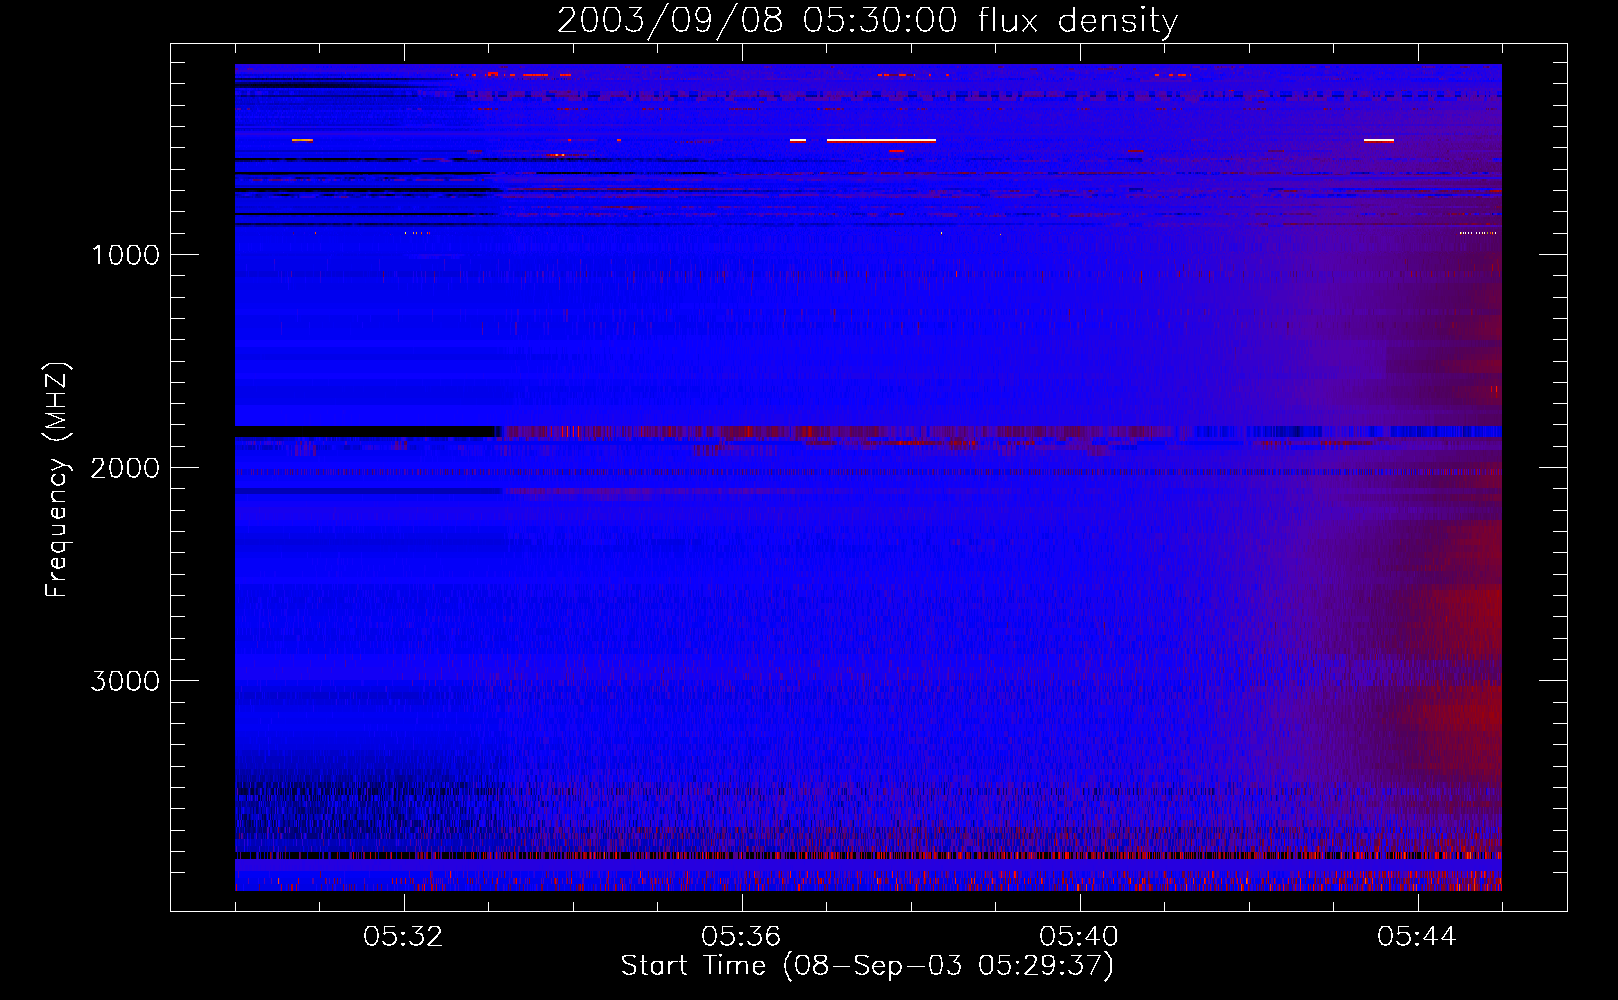The image size is (1618, 1000).
Task: Click the plot title '2003/09/08 05:30:00 flux density'
Action: (867, 21)
